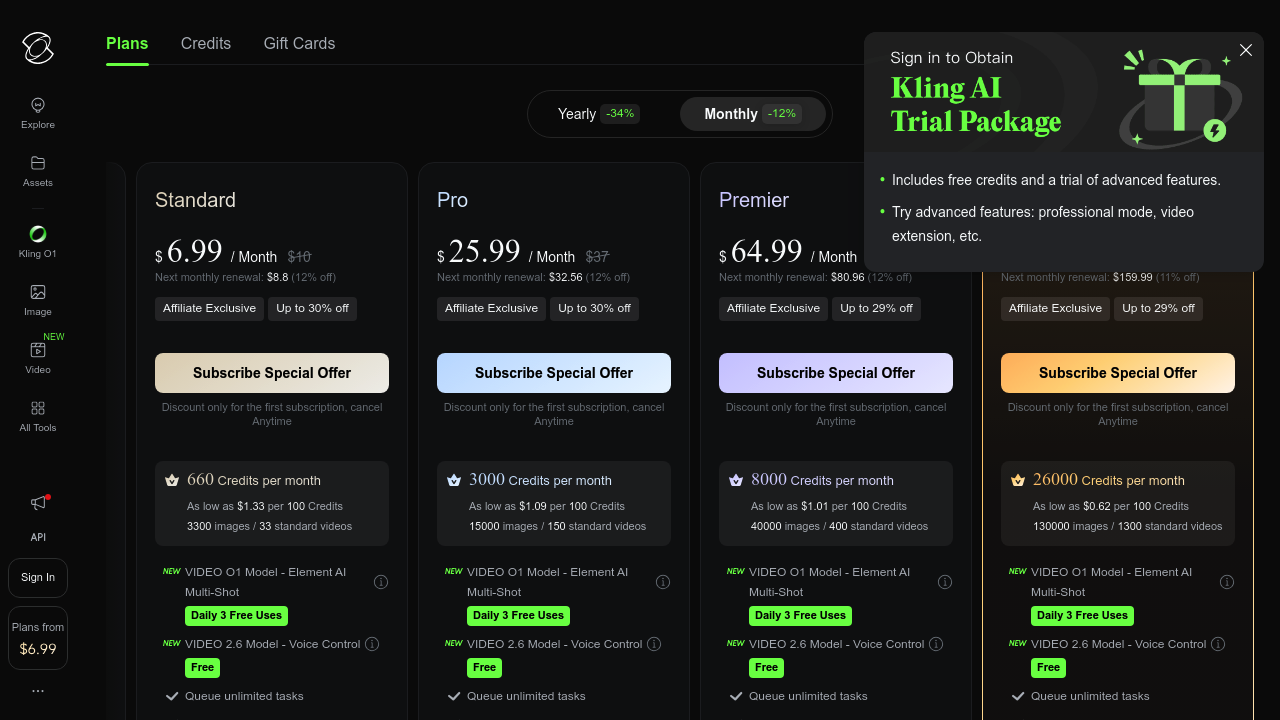The width and height of the screenshot is (1280, 720).
Task: Click the Kling AI logo icon
Action: [x=38, y=47]
